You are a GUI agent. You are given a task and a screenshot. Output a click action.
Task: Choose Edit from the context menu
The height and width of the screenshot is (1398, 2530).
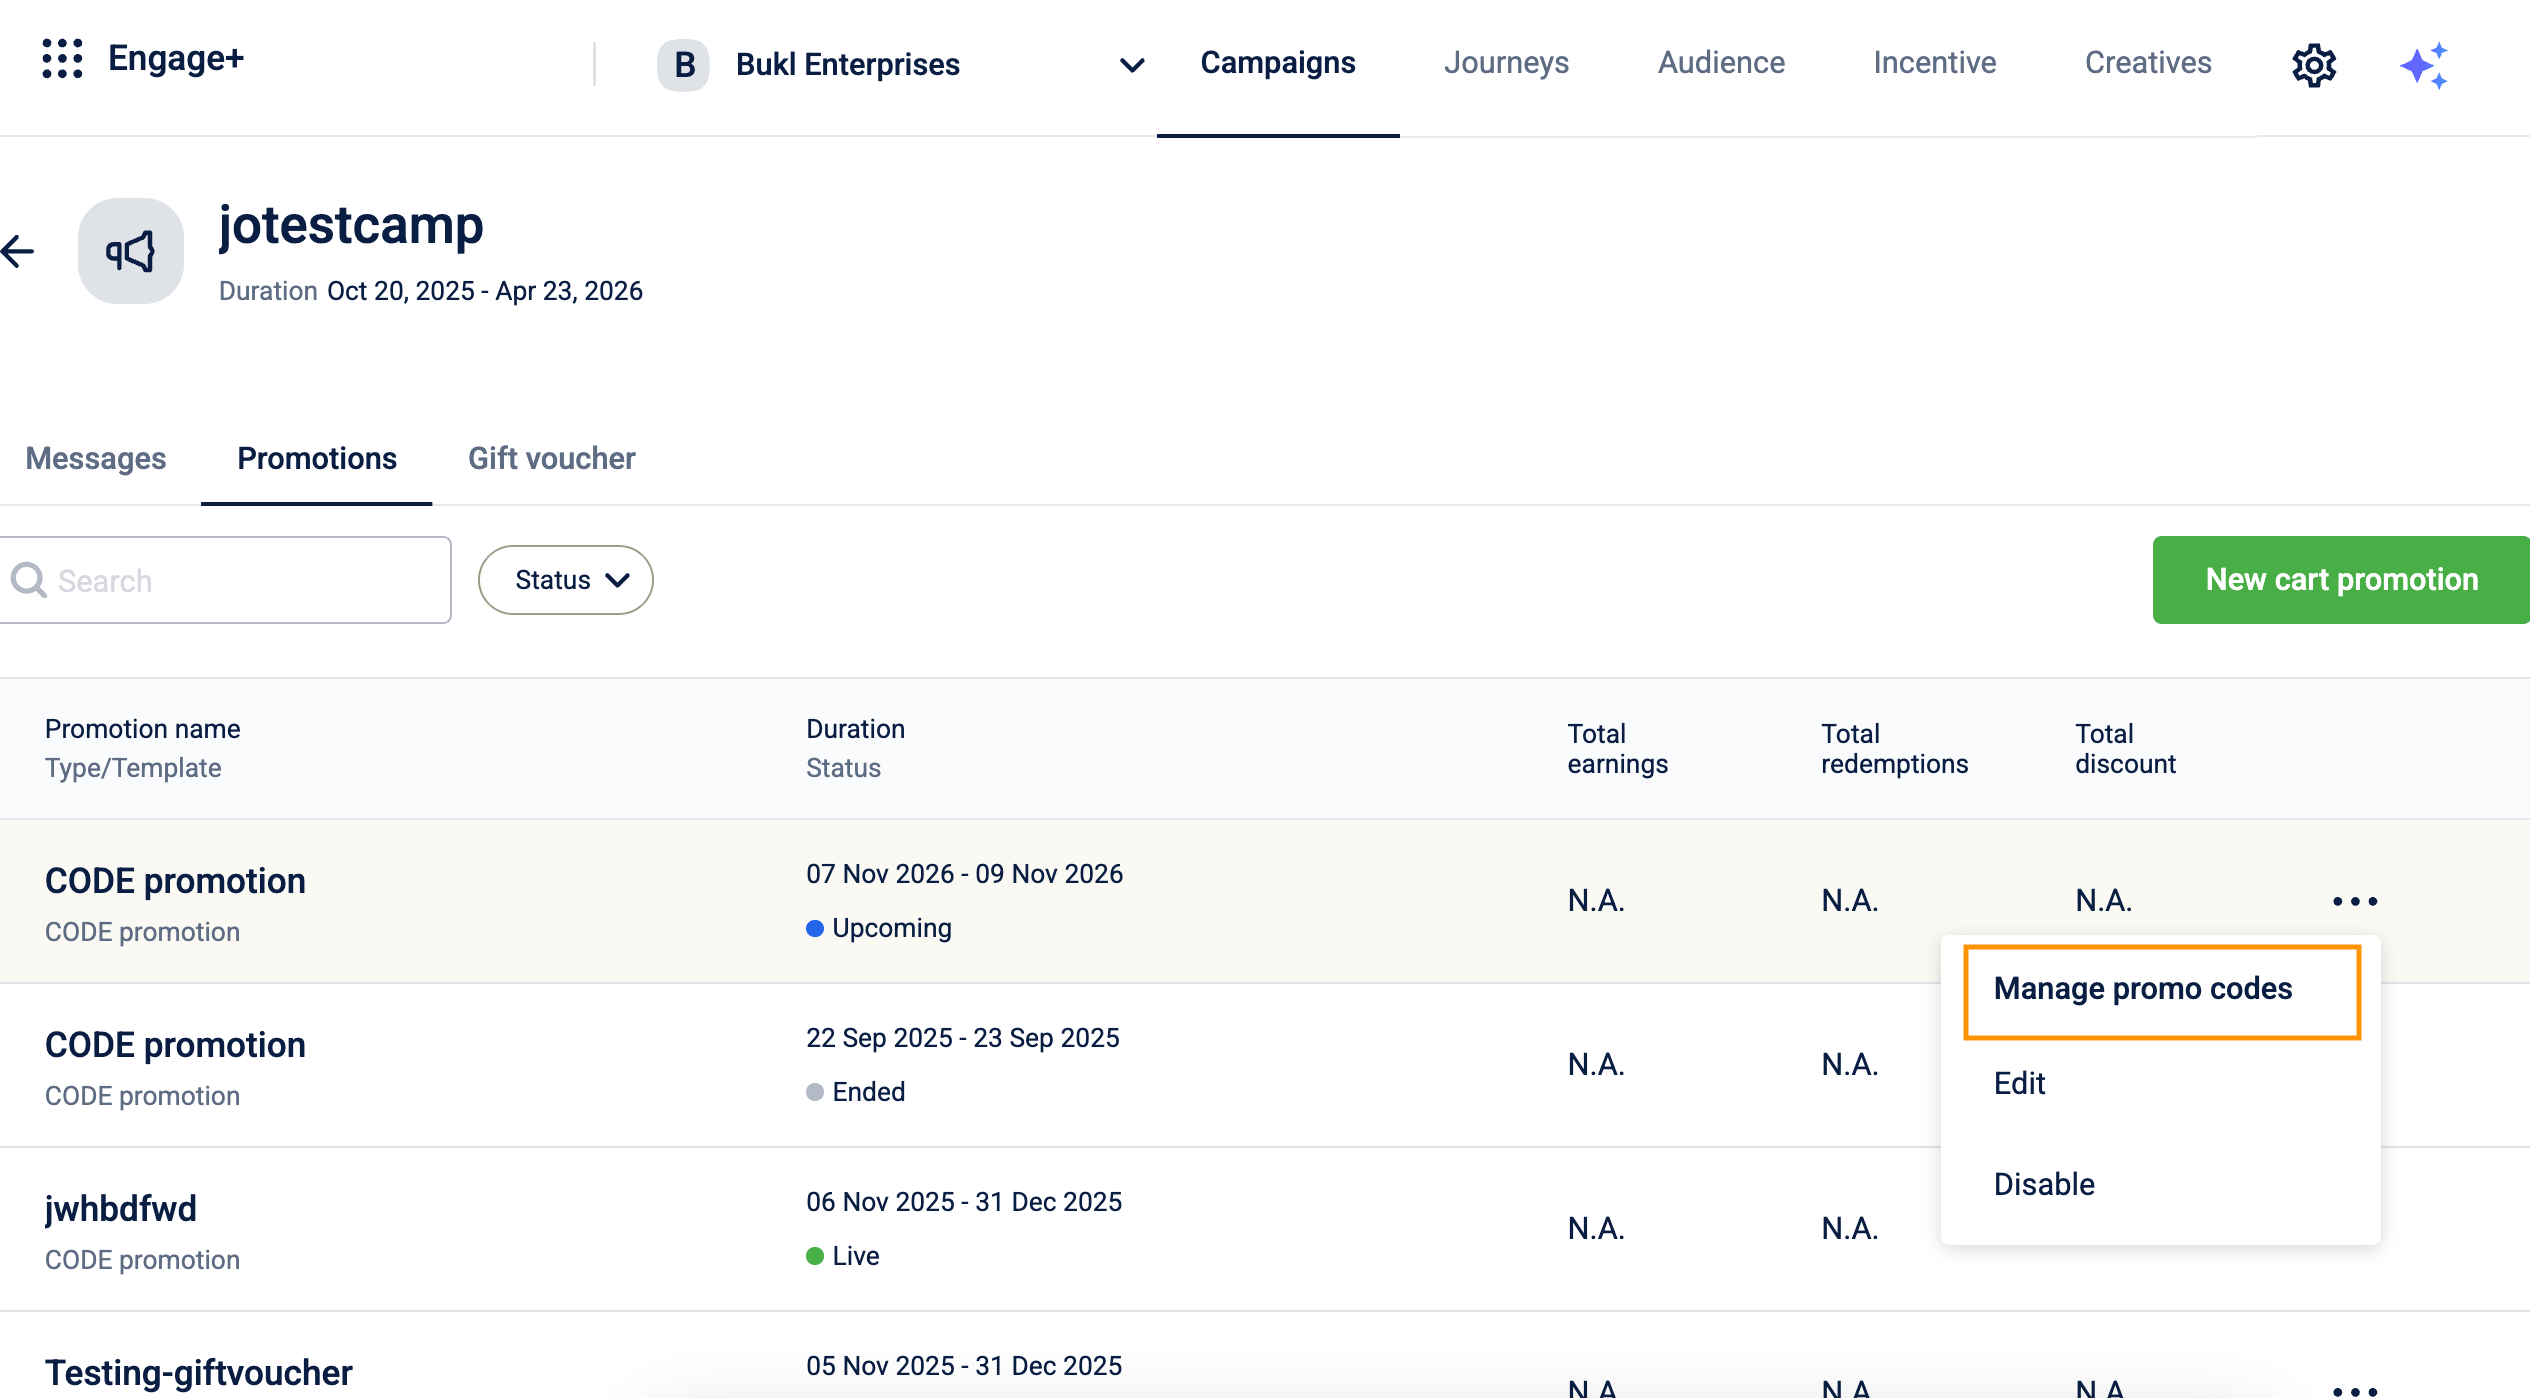tap(2019, 1083)
